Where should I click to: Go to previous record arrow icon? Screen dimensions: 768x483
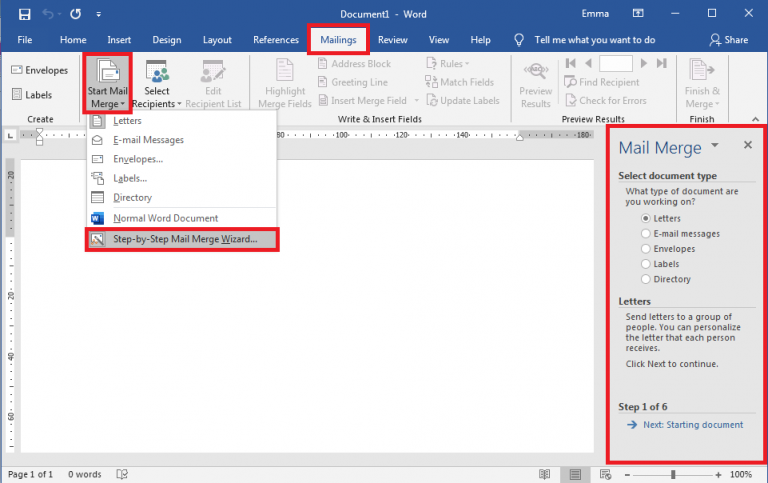pos(589,63)
